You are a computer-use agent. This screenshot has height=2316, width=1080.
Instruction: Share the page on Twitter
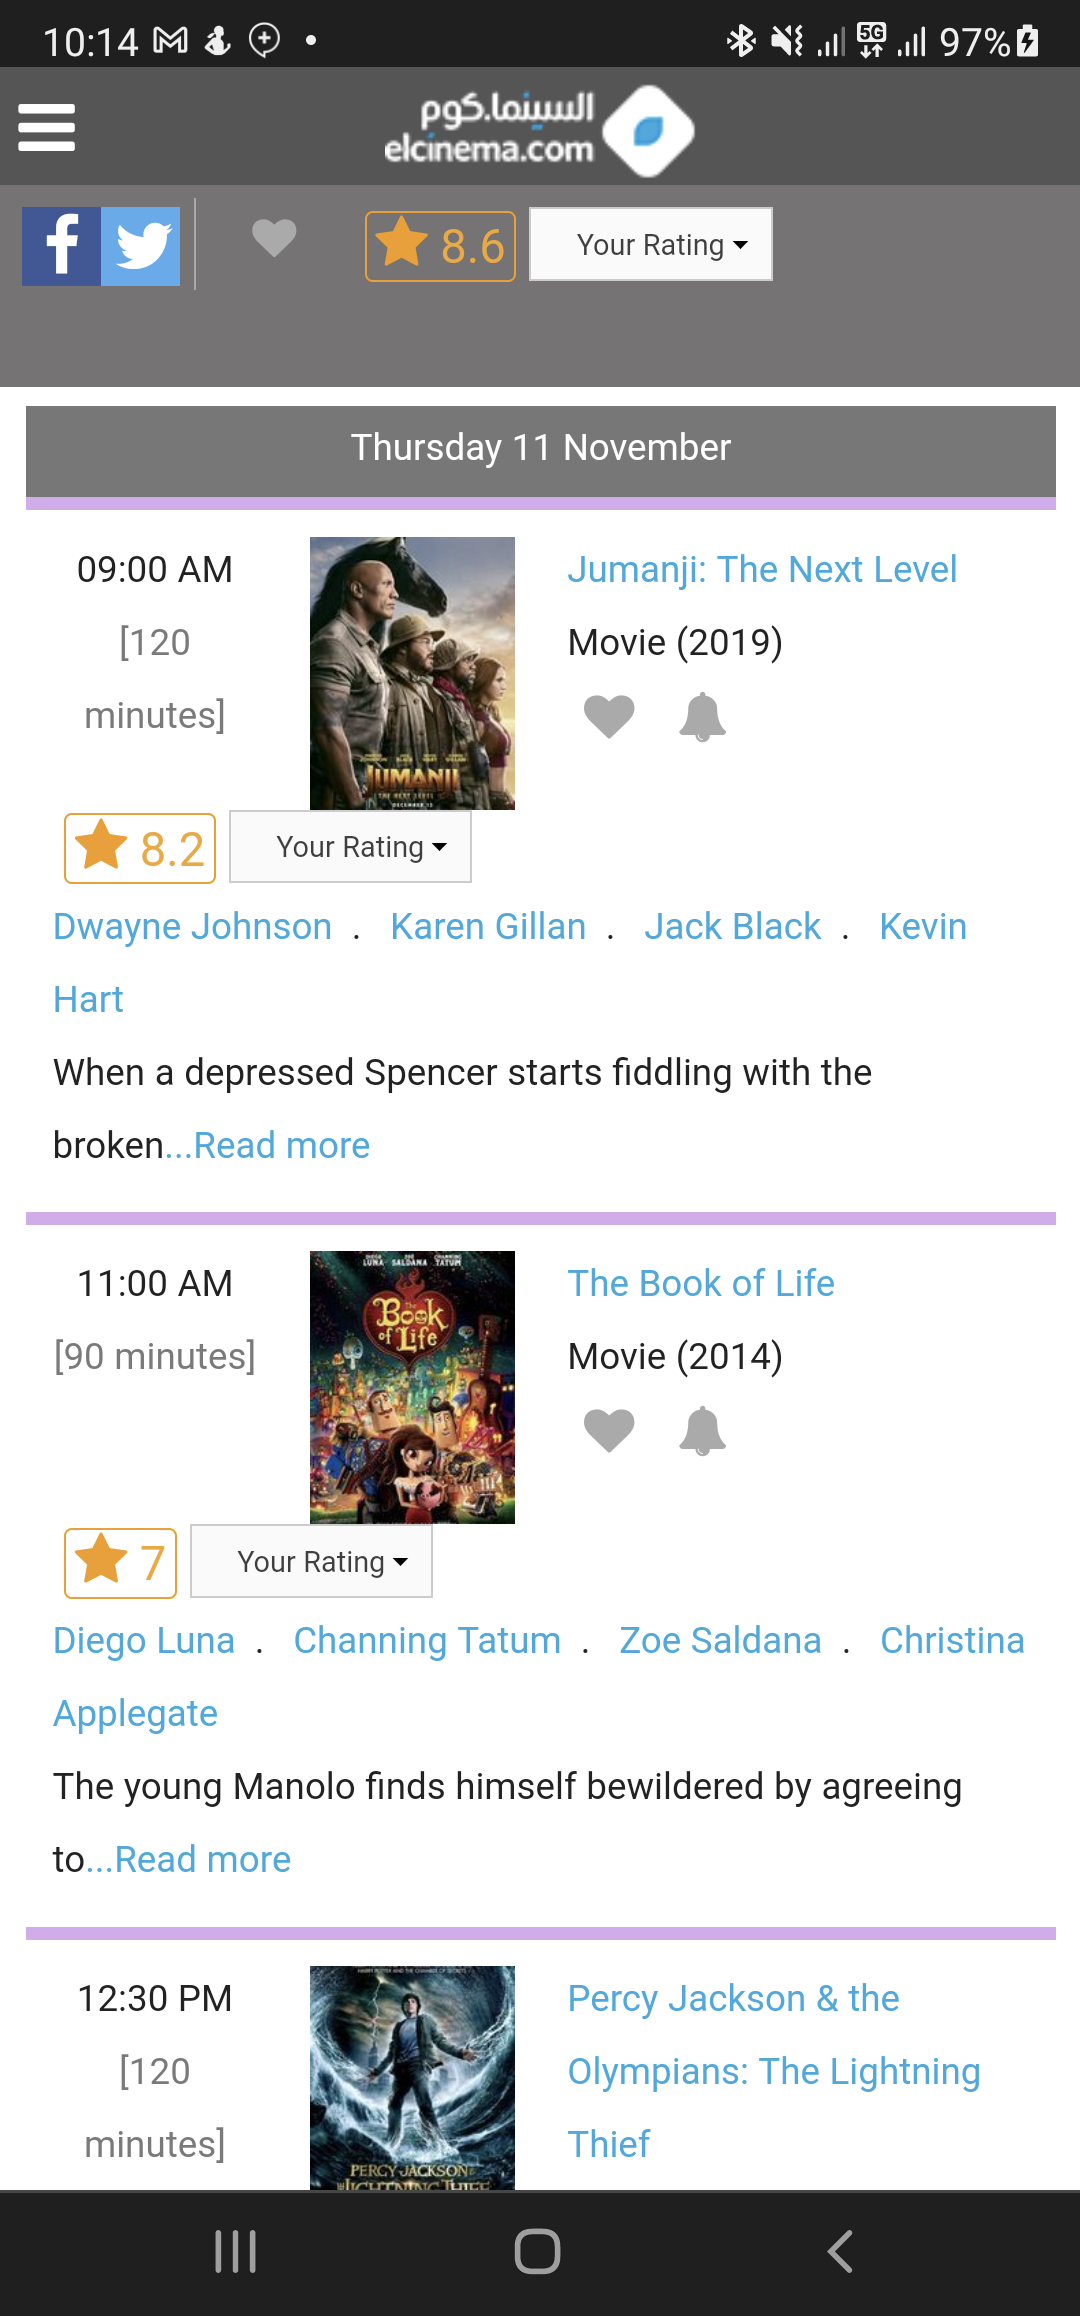[142, 243]
